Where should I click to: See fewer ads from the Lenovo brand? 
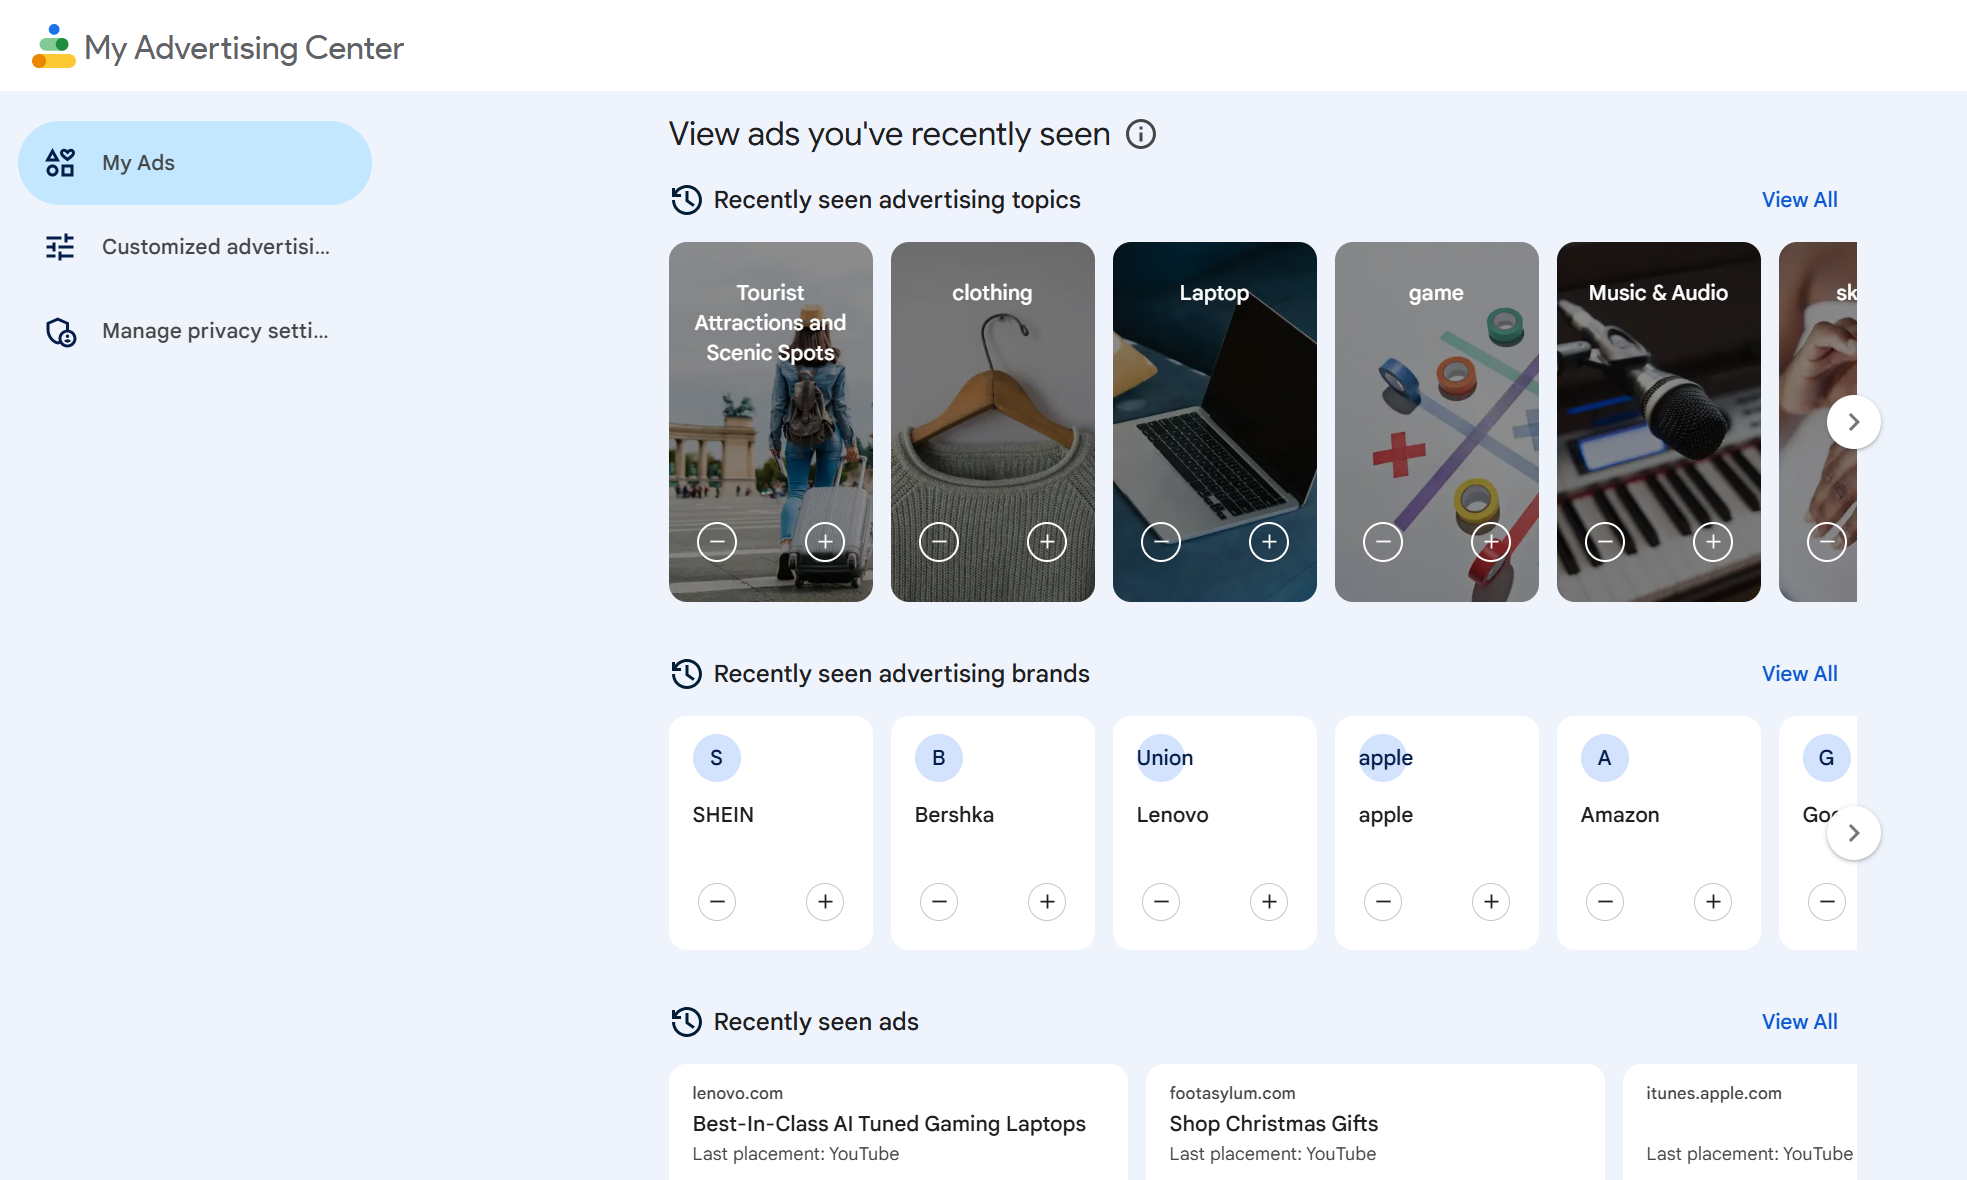(x=1160, y=902)
